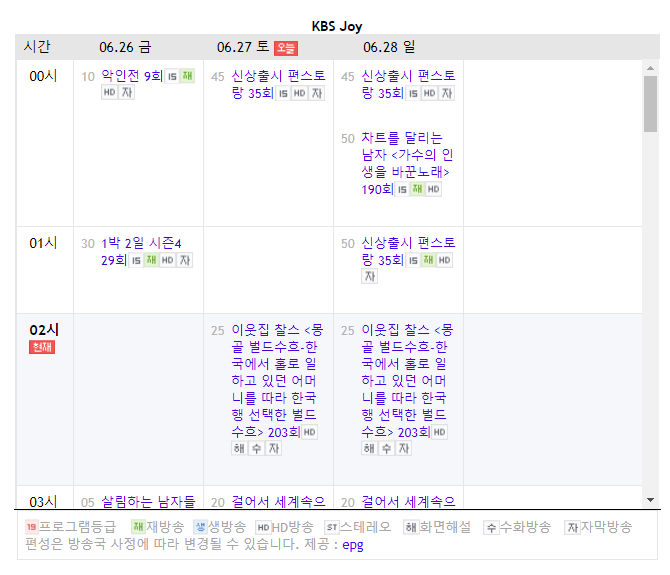670x575 pixels.
Task: Click the 00시 time row label
Action: coord(43,76)
